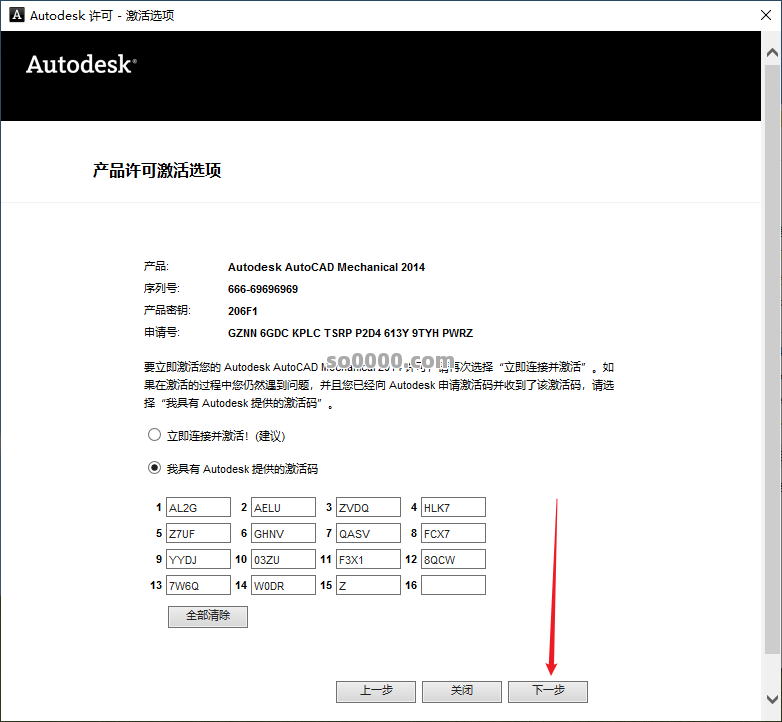Click activation code field 12 containing 8QCW
782x722 pixels.
(453, 559)
